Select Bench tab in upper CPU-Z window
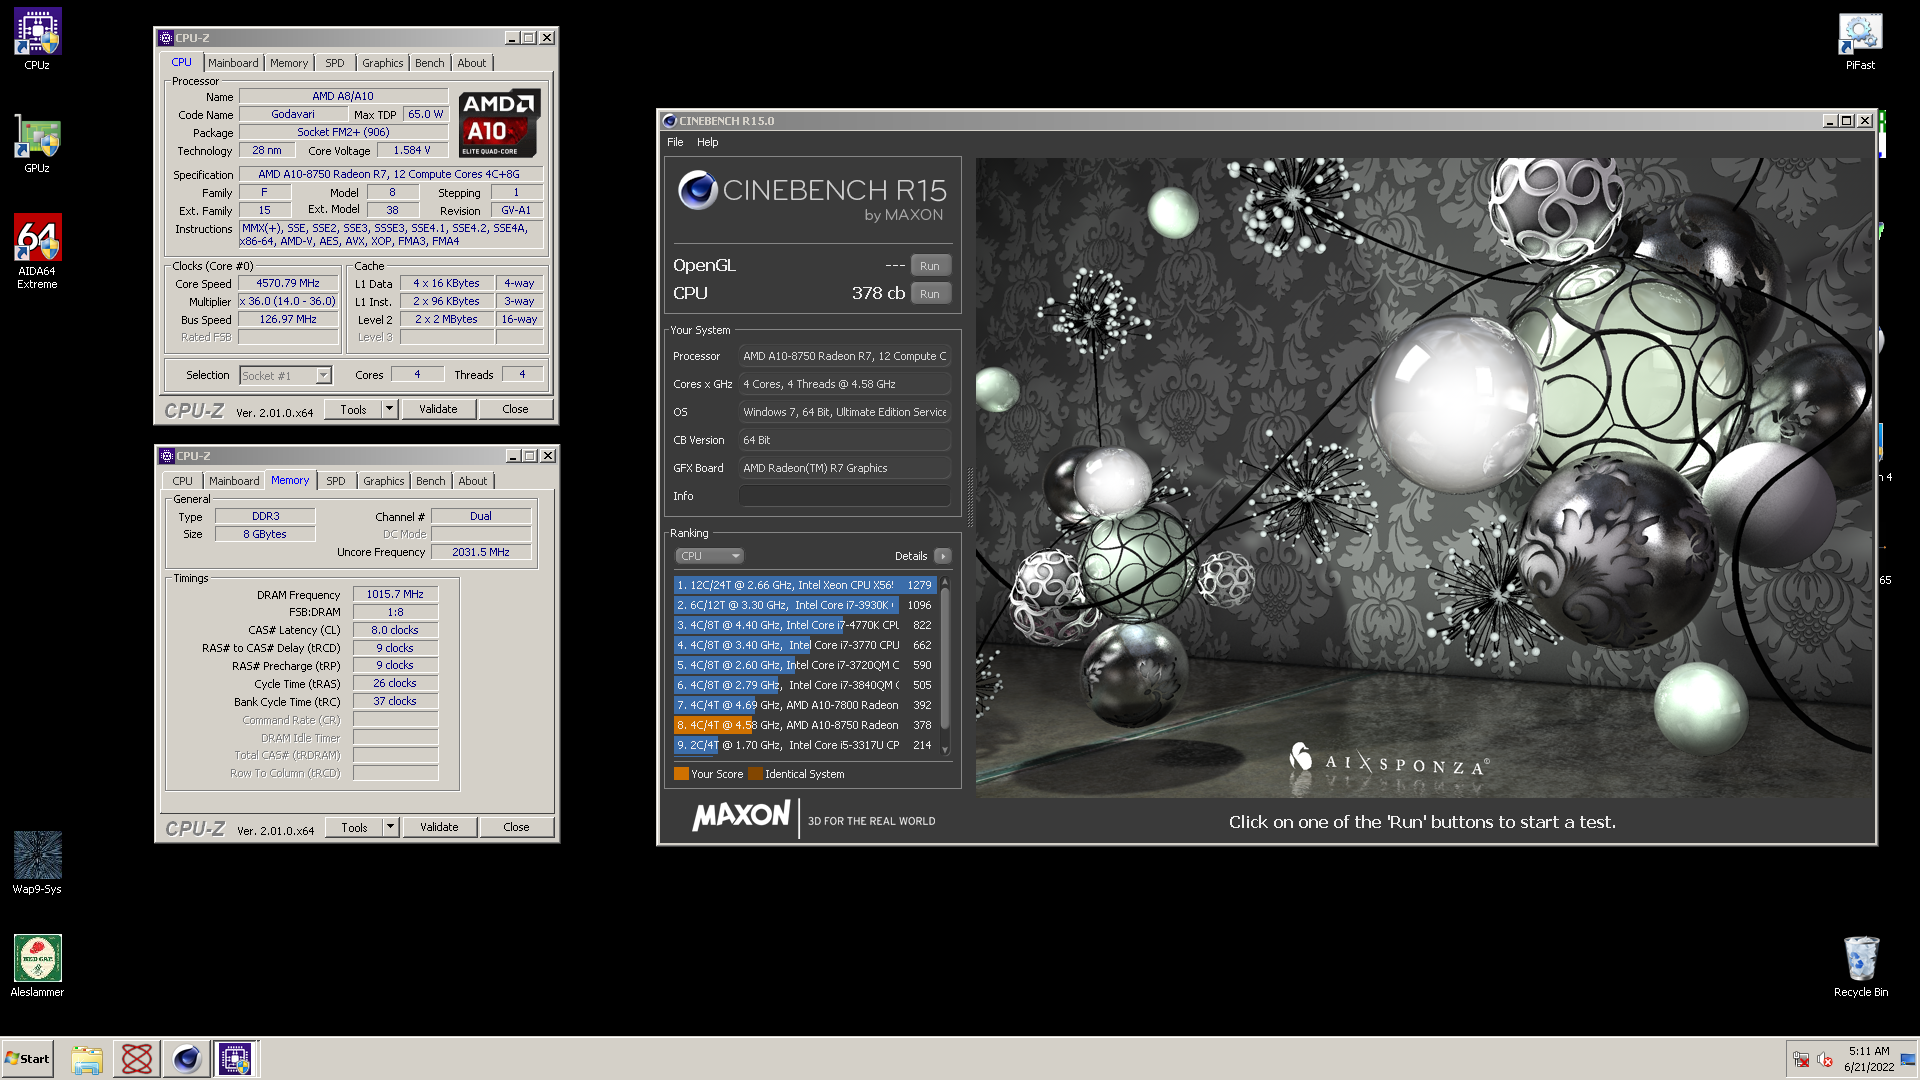 (430, 63)
